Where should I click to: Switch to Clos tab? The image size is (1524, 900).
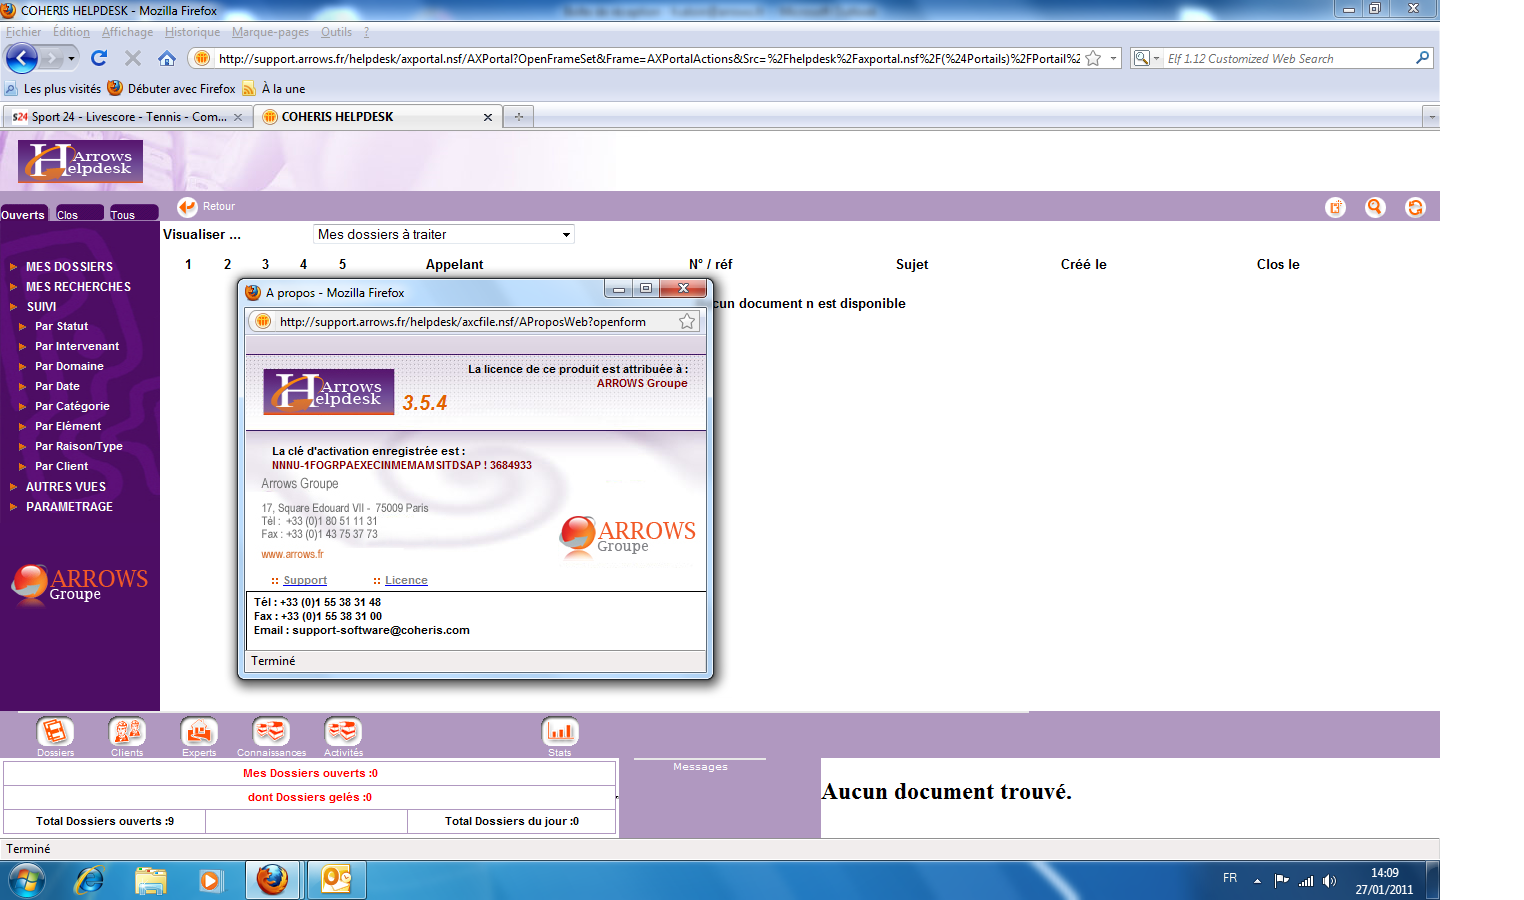(78, 214)
